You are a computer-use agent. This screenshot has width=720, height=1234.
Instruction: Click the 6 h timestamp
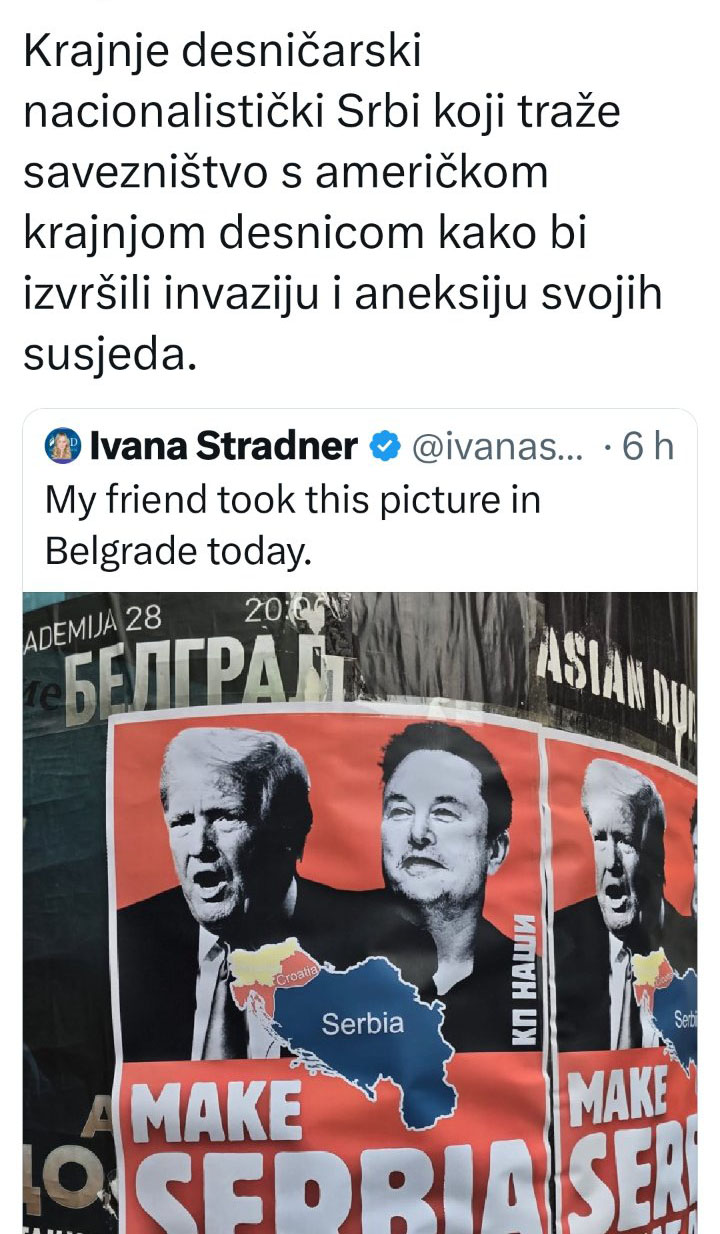[648, 447]
